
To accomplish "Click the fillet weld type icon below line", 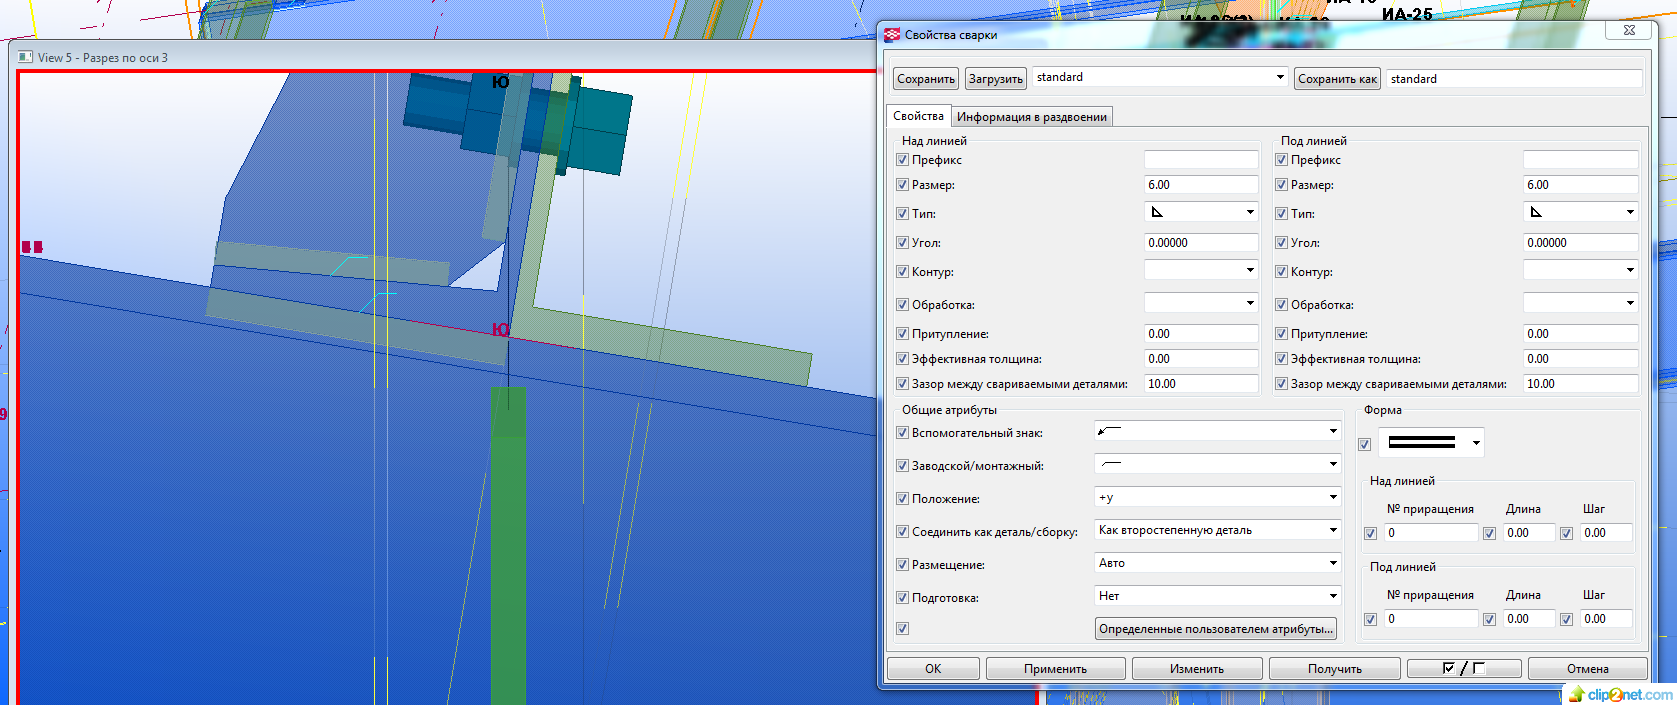I will point(1537,212).
